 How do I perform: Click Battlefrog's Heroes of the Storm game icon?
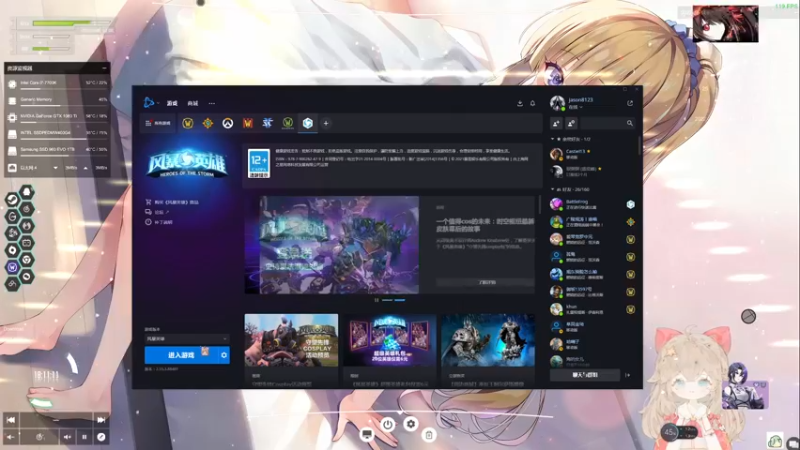click(631, 204)
